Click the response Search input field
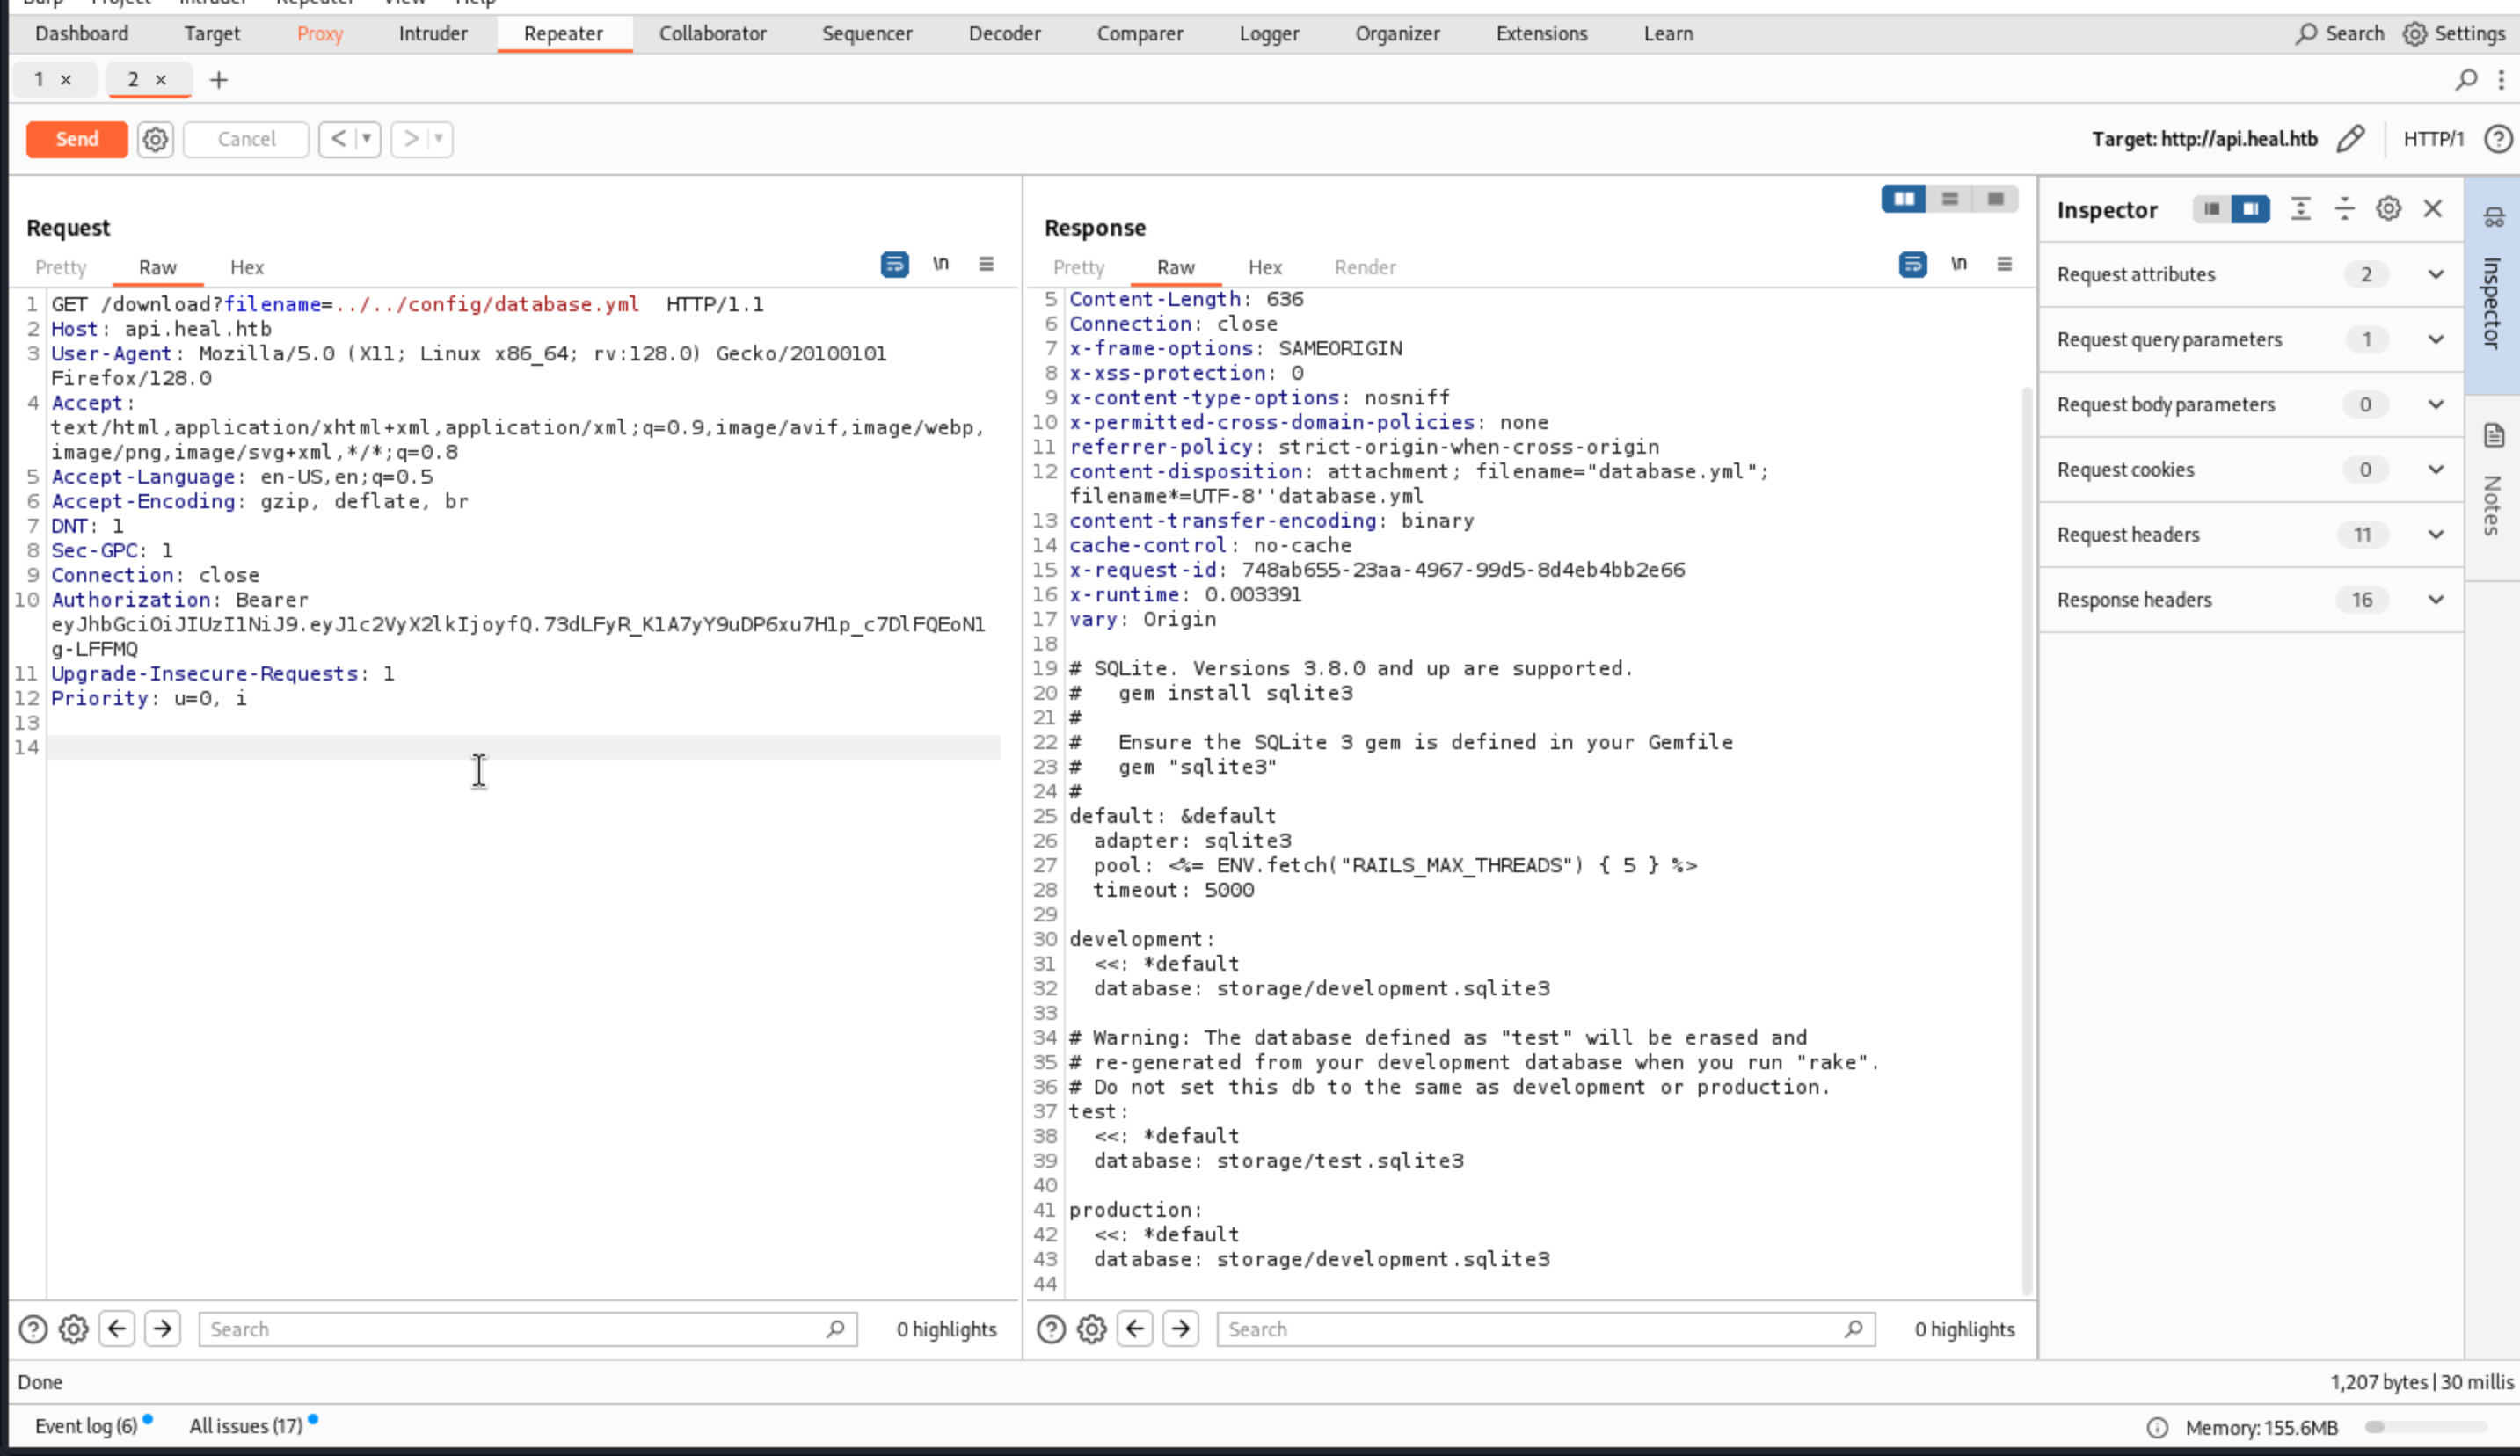The height and width of the screenshot is (1456, 2520). [x=1530, y=1329]
